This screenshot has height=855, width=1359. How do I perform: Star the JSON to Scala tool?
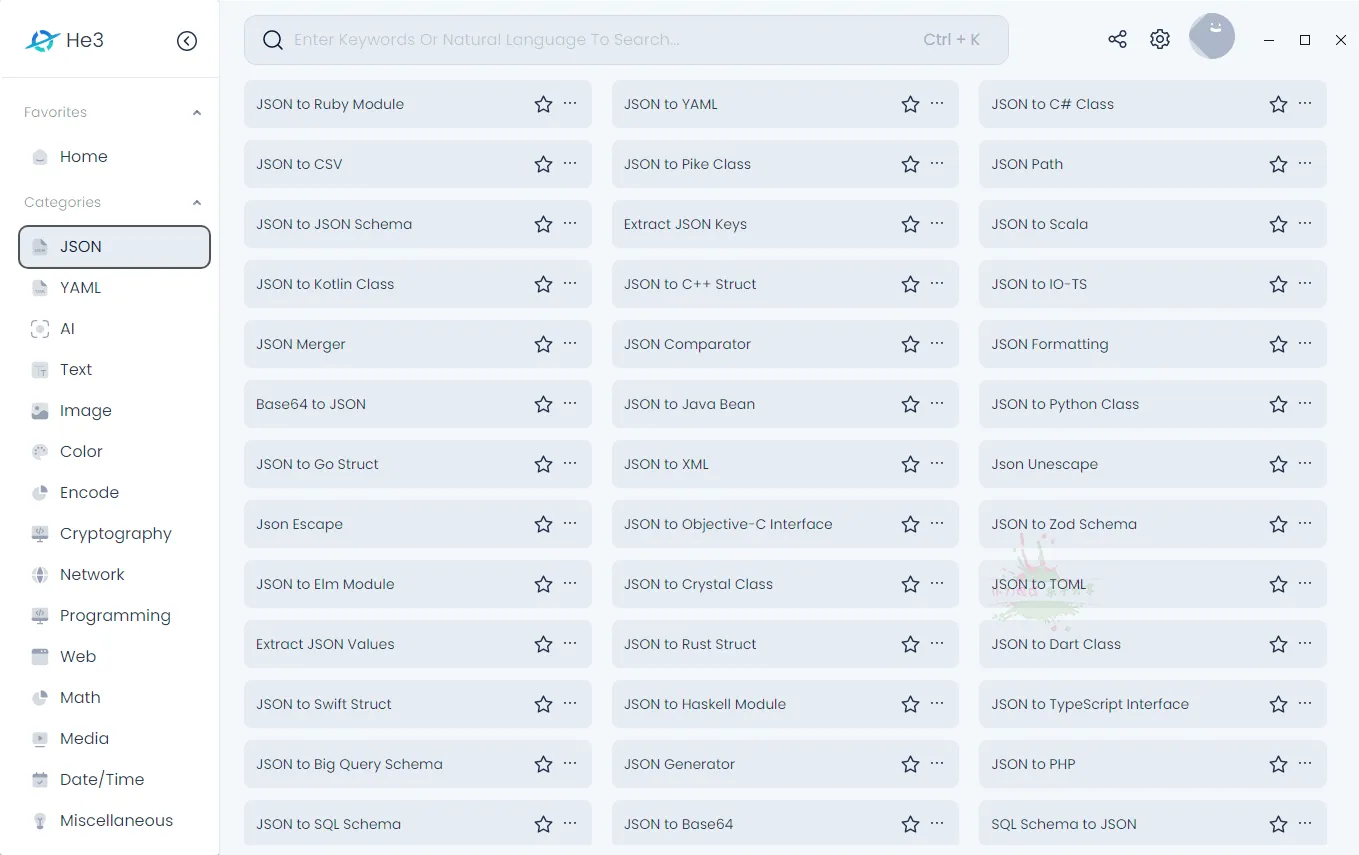pyautogui.click(x=1278, y=224)
